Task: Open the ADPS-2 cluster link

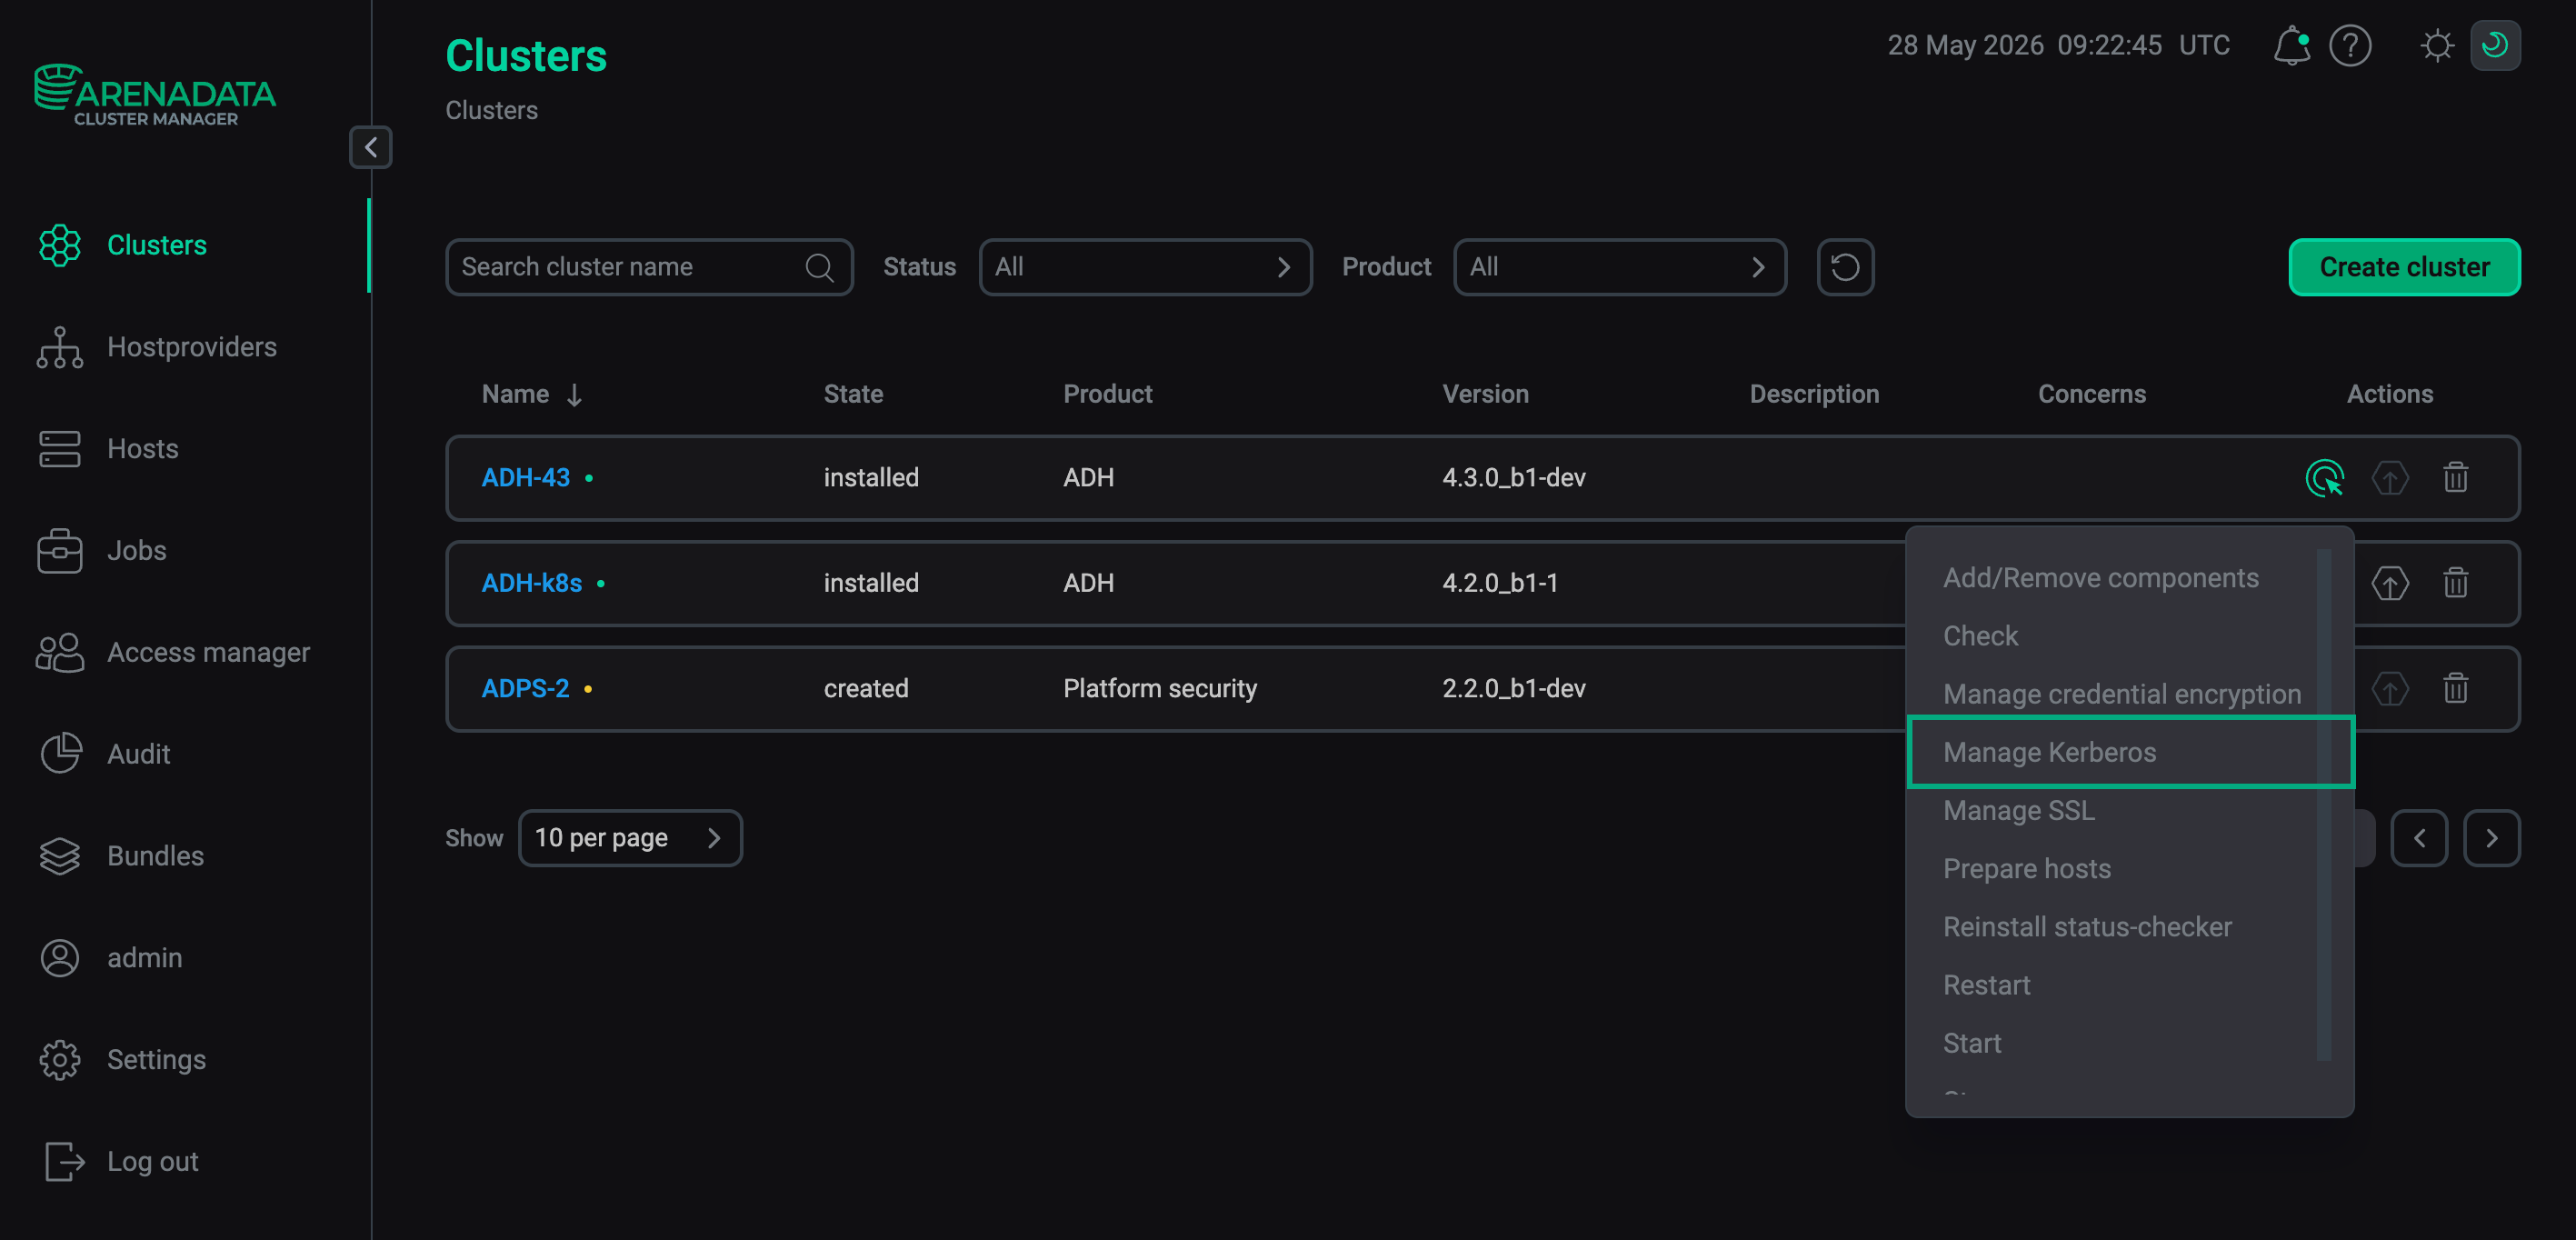Action: pyautogui.click(x=525, y=689)
